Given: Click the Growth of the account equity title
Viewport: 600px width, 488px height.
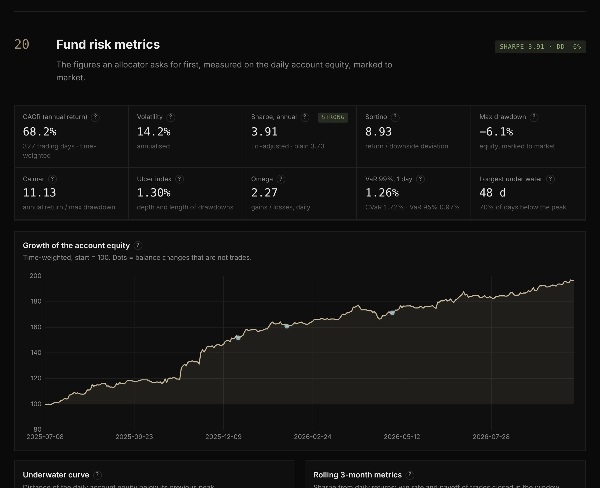Looking at the screenshot, I should pyautogui.click(x=76, y=246).
